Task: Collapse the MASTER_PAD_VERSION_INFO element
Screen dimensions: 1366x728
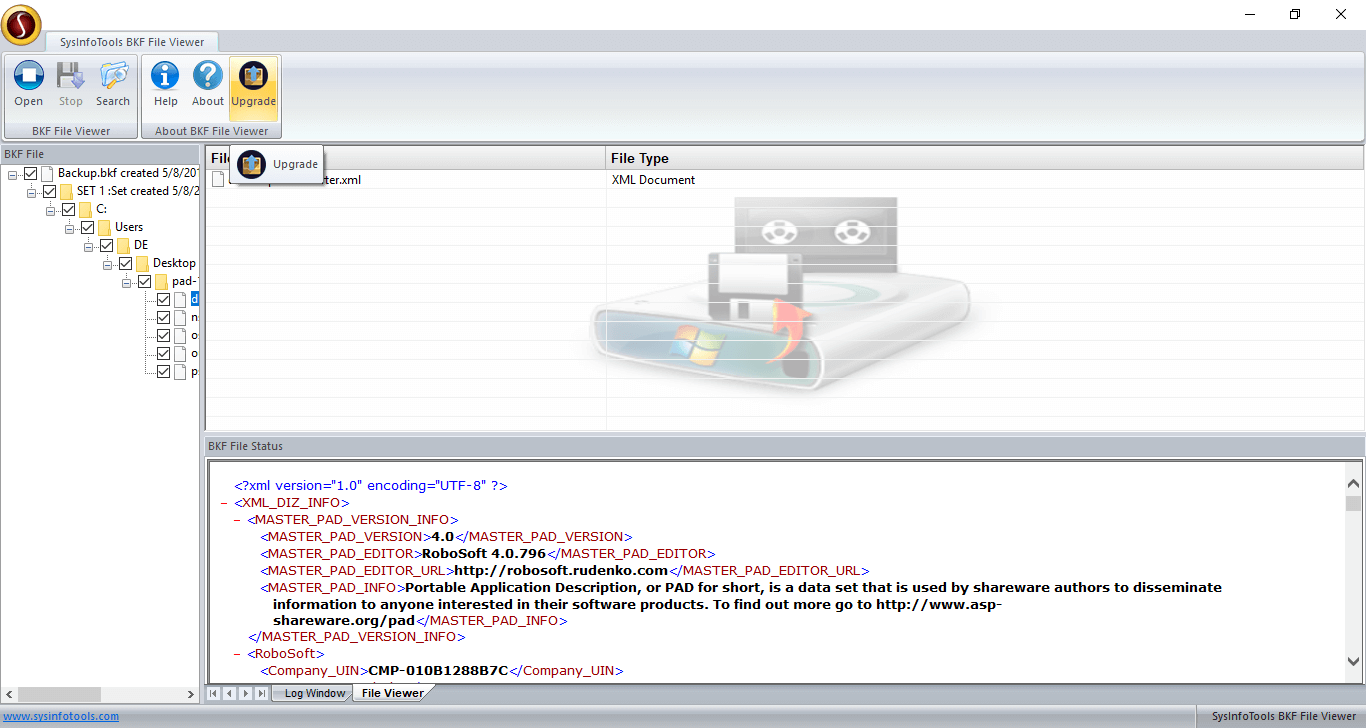Action: coord(238,520)
